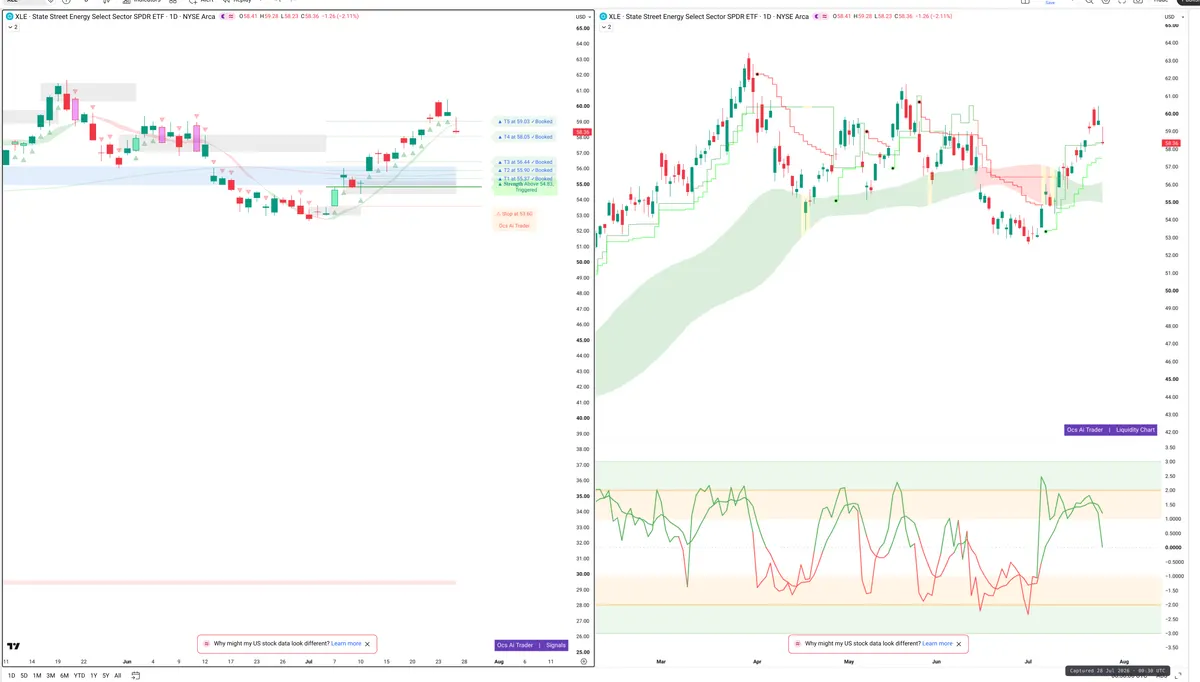Click Strength Above 54.83 Triggered label
The height and width of the screenshot is (682, 1200).
[x=526, y=187]
